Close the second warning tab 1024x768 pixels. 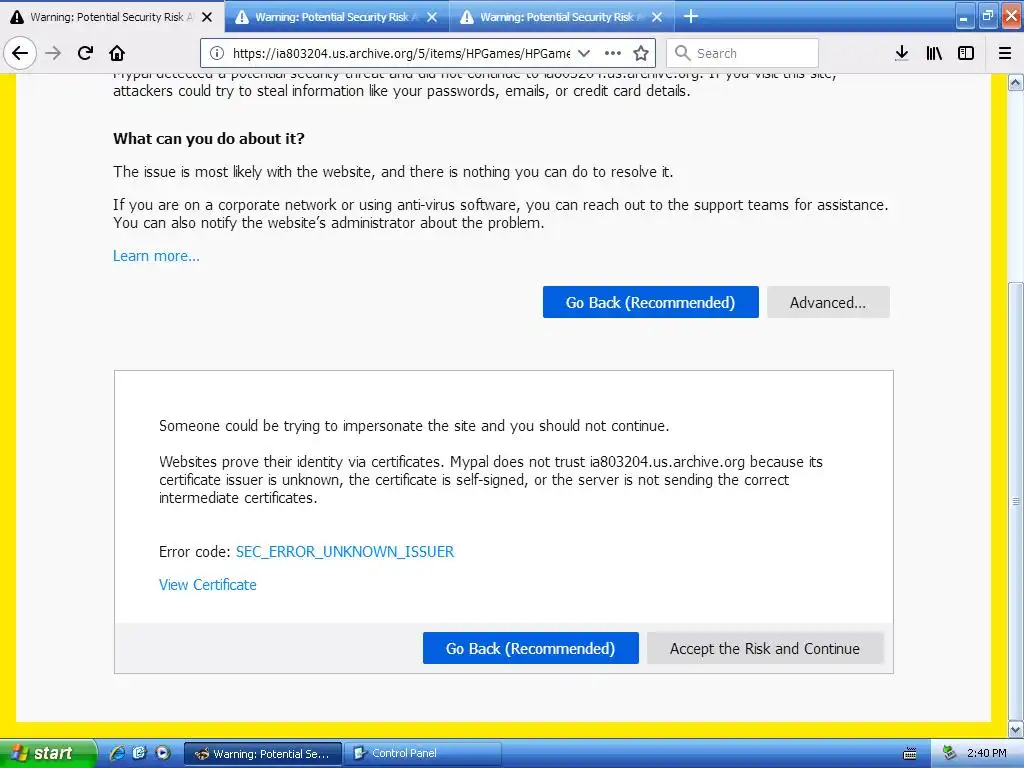(432, 17)
